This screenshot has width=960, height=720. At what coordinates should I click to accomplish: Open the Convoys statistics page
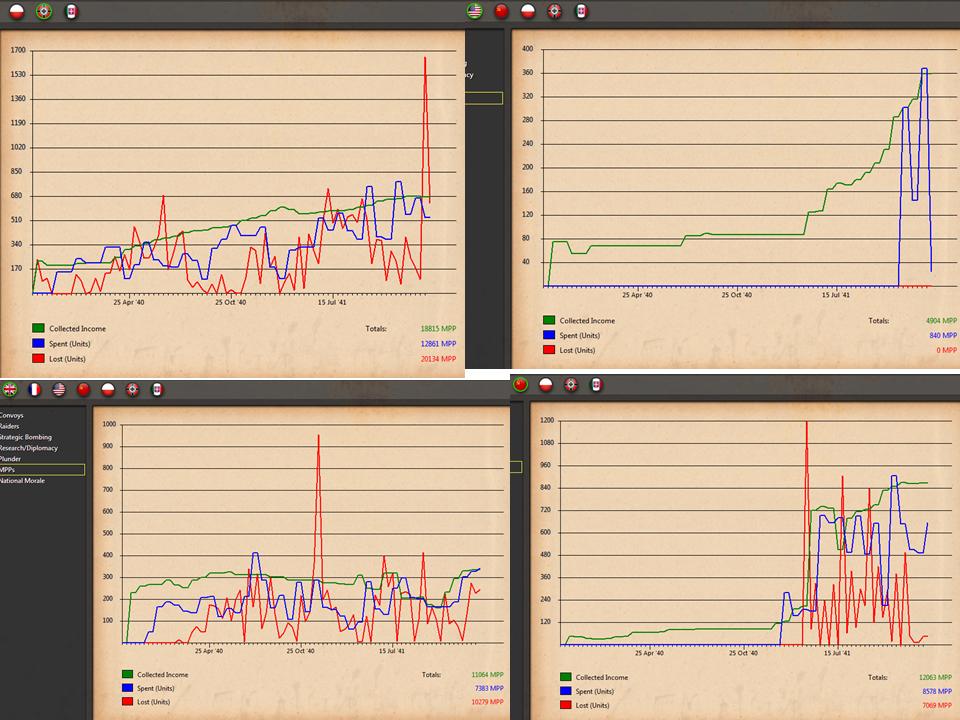tap(12, 415)
